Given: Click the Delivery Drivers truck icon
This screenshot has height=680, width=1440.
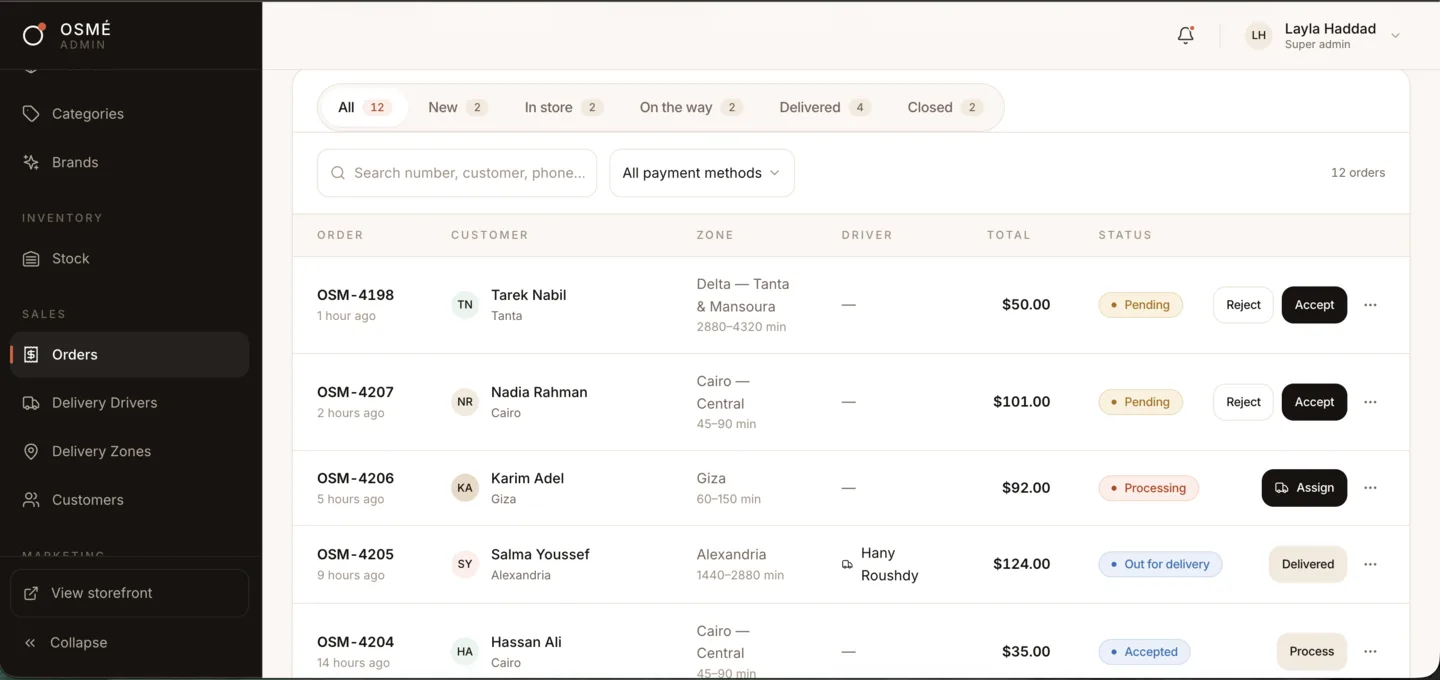Looking at the screenshot, I should [31, 403].
